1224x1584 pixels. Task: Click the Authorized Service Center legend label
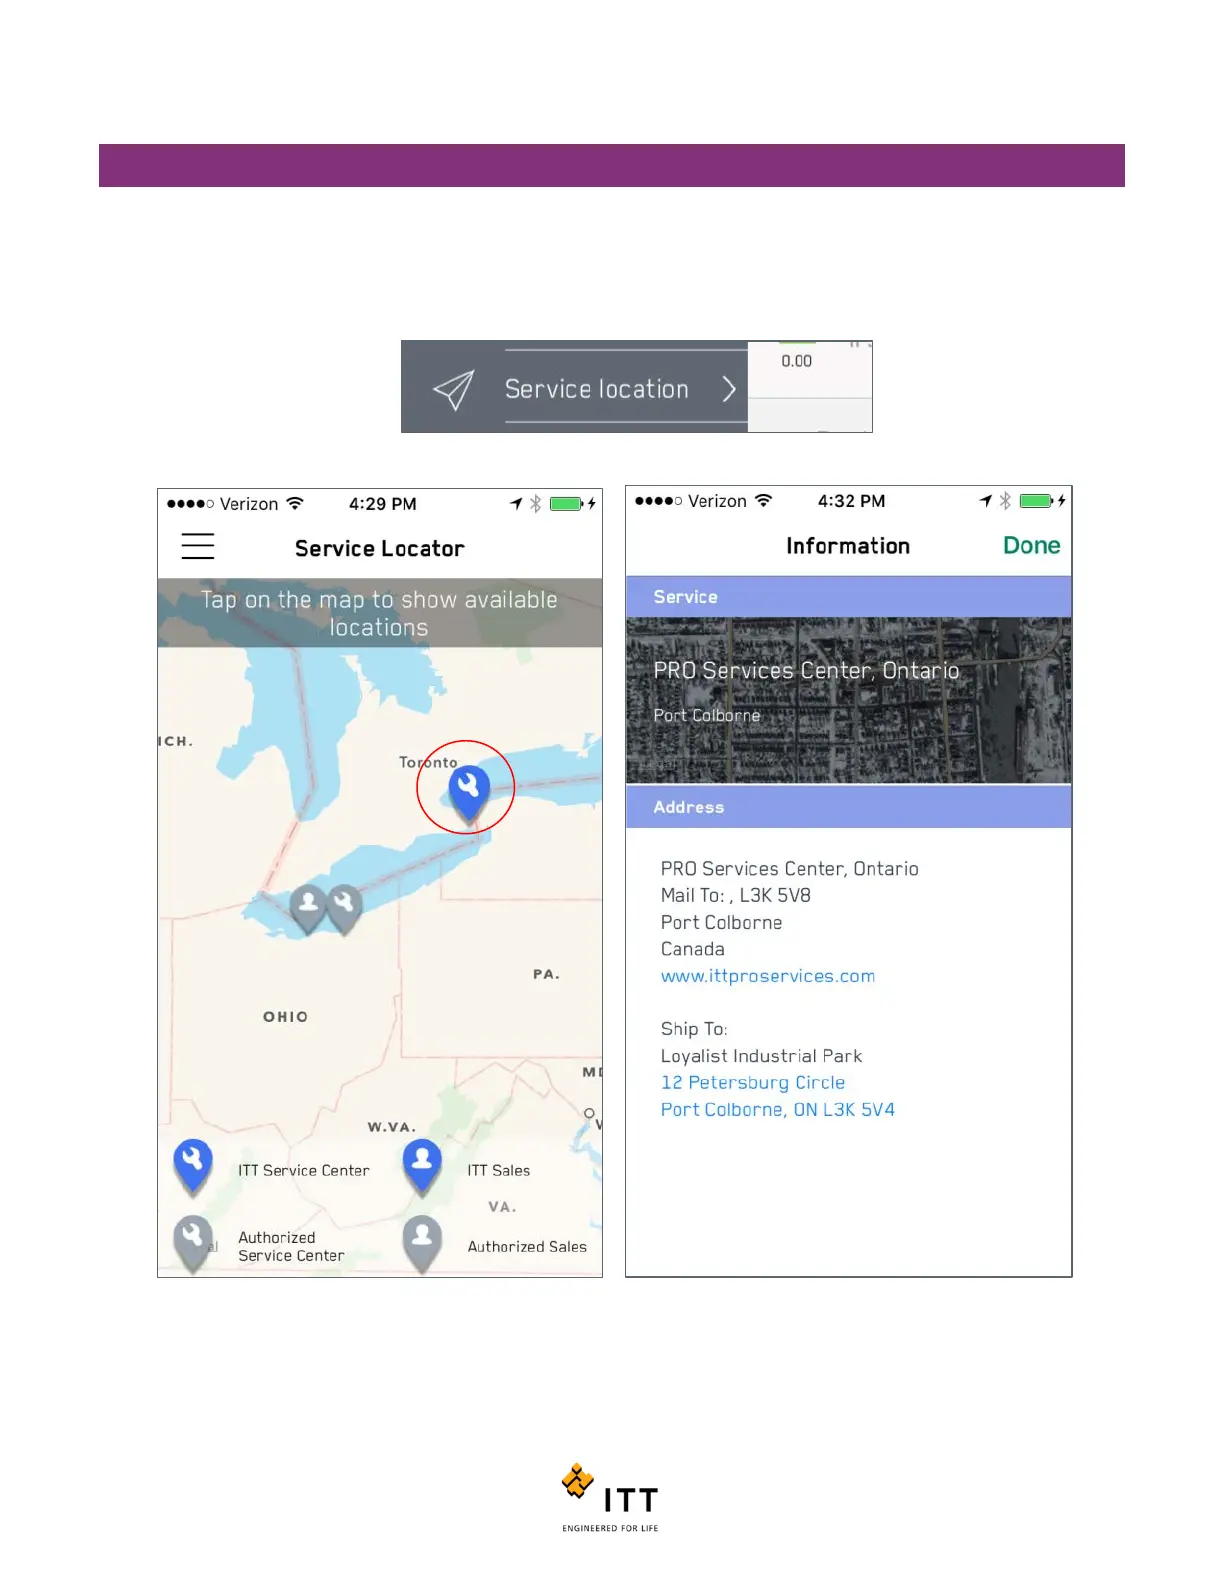pyautogui.click(x=291, y=1246)
